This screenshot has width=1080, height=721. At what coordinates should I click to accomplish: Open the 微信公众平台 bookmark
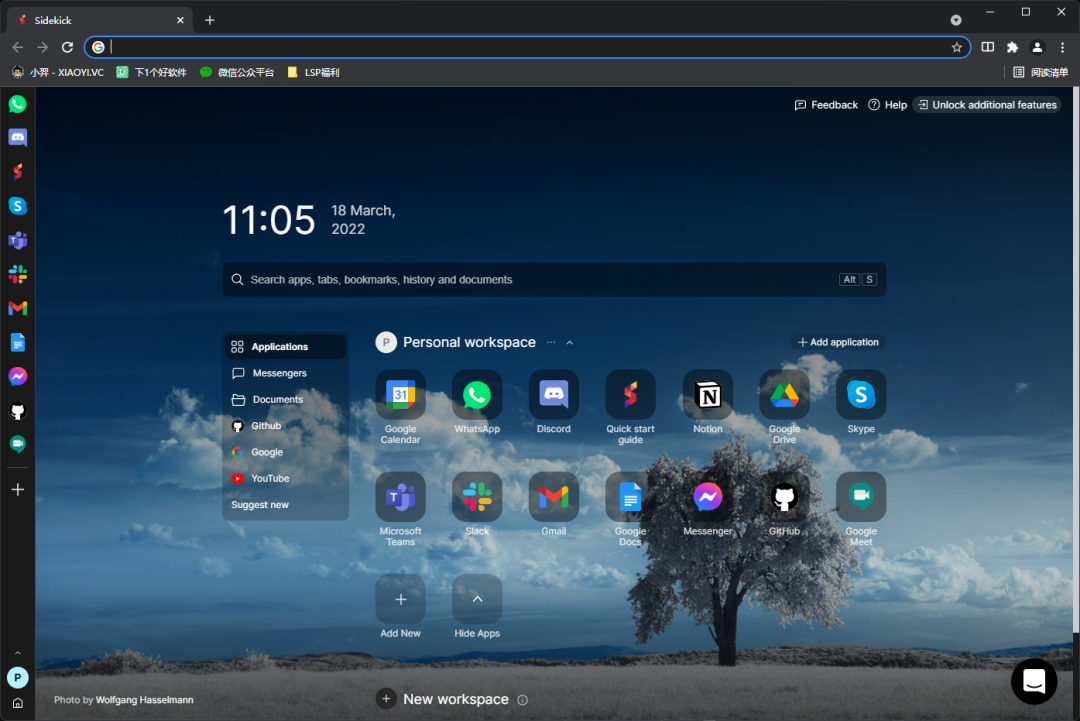click(237, 72)
